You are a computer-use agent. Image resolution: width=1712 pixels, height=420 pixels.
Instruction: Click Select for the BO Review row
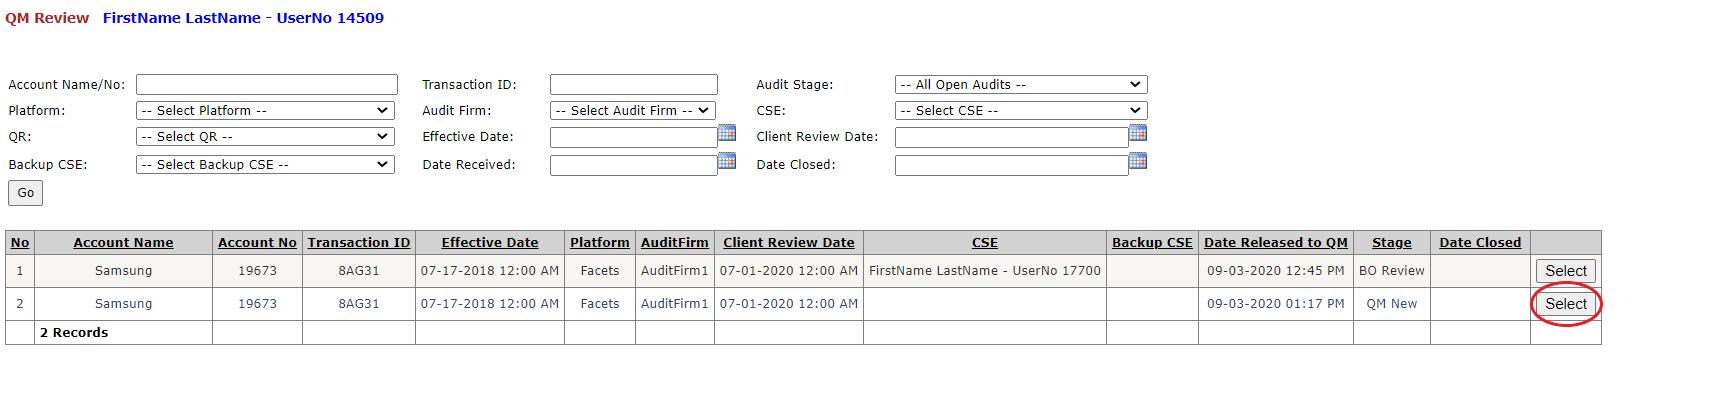coord(1566,271)
